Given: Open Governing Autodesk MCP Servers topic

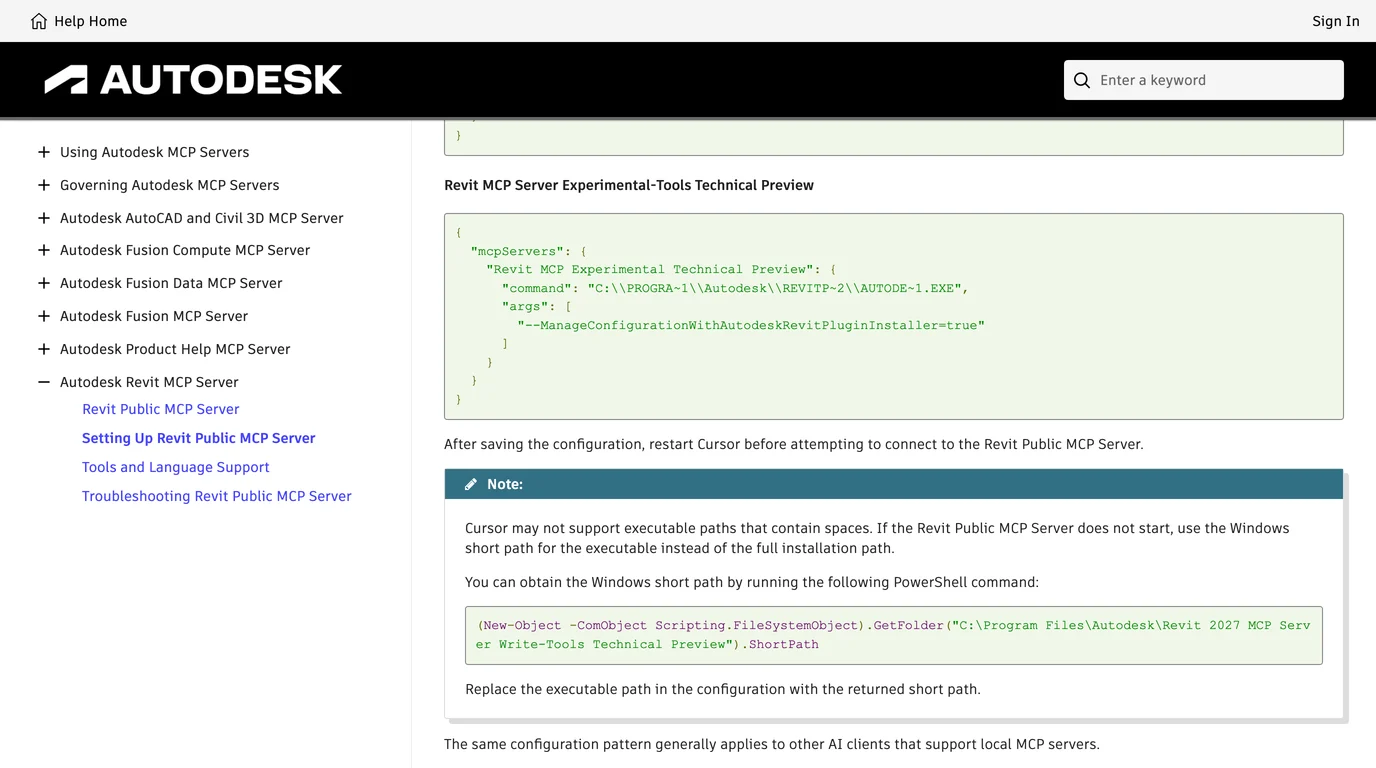Looking at the screenshot, I should pyautogui.click(x=170, y=185).
